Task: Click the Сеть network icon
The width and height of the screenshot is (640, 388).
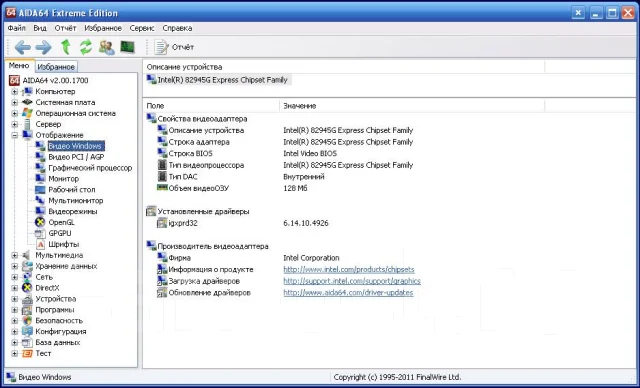Action: click(27, 277)
